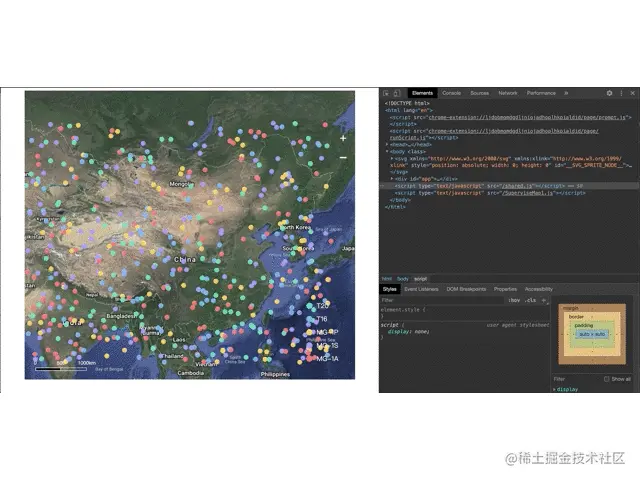Click the computed Filter input field
Viewport: 640px width, 480px height.
576,379
